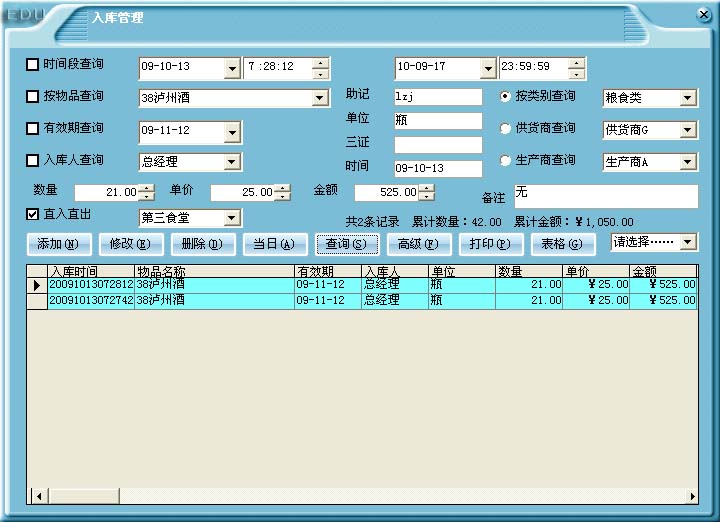This screenshot has width=720, height=522.
Task: Click the 入库时间 column header
Action: (91, 271)
